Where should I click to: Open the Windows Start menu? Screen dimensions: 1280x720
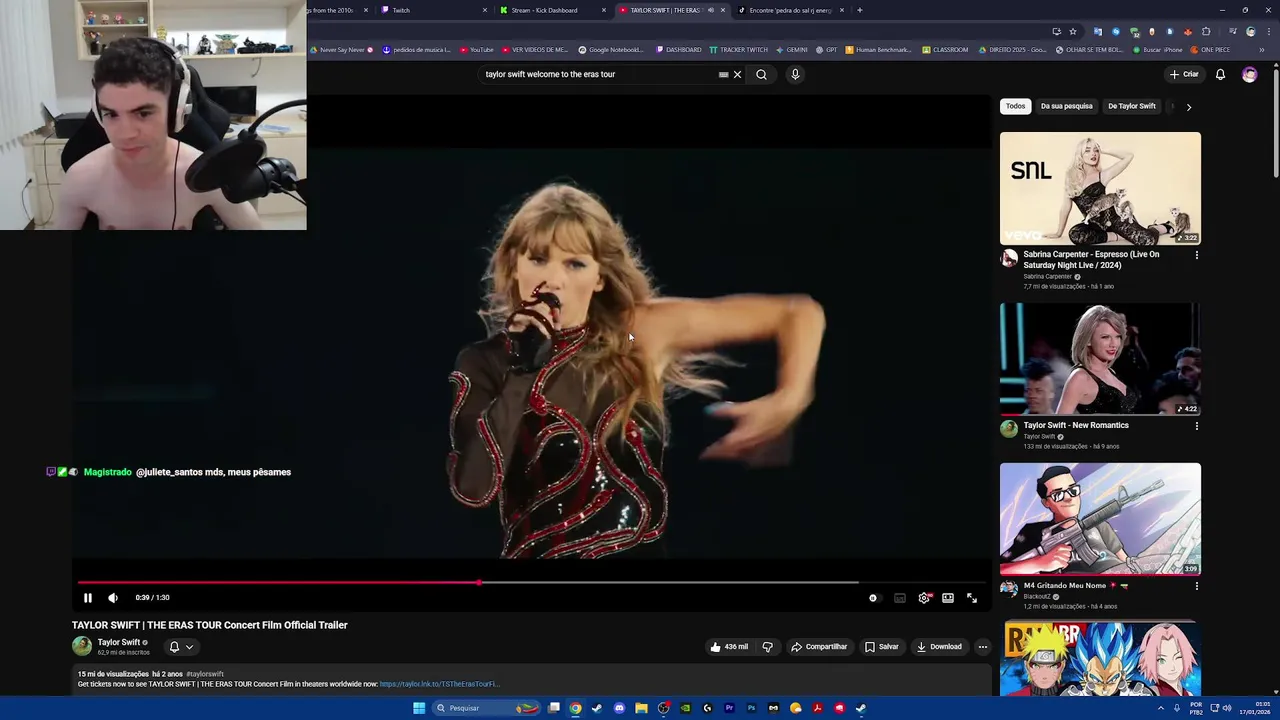(419, 708)
